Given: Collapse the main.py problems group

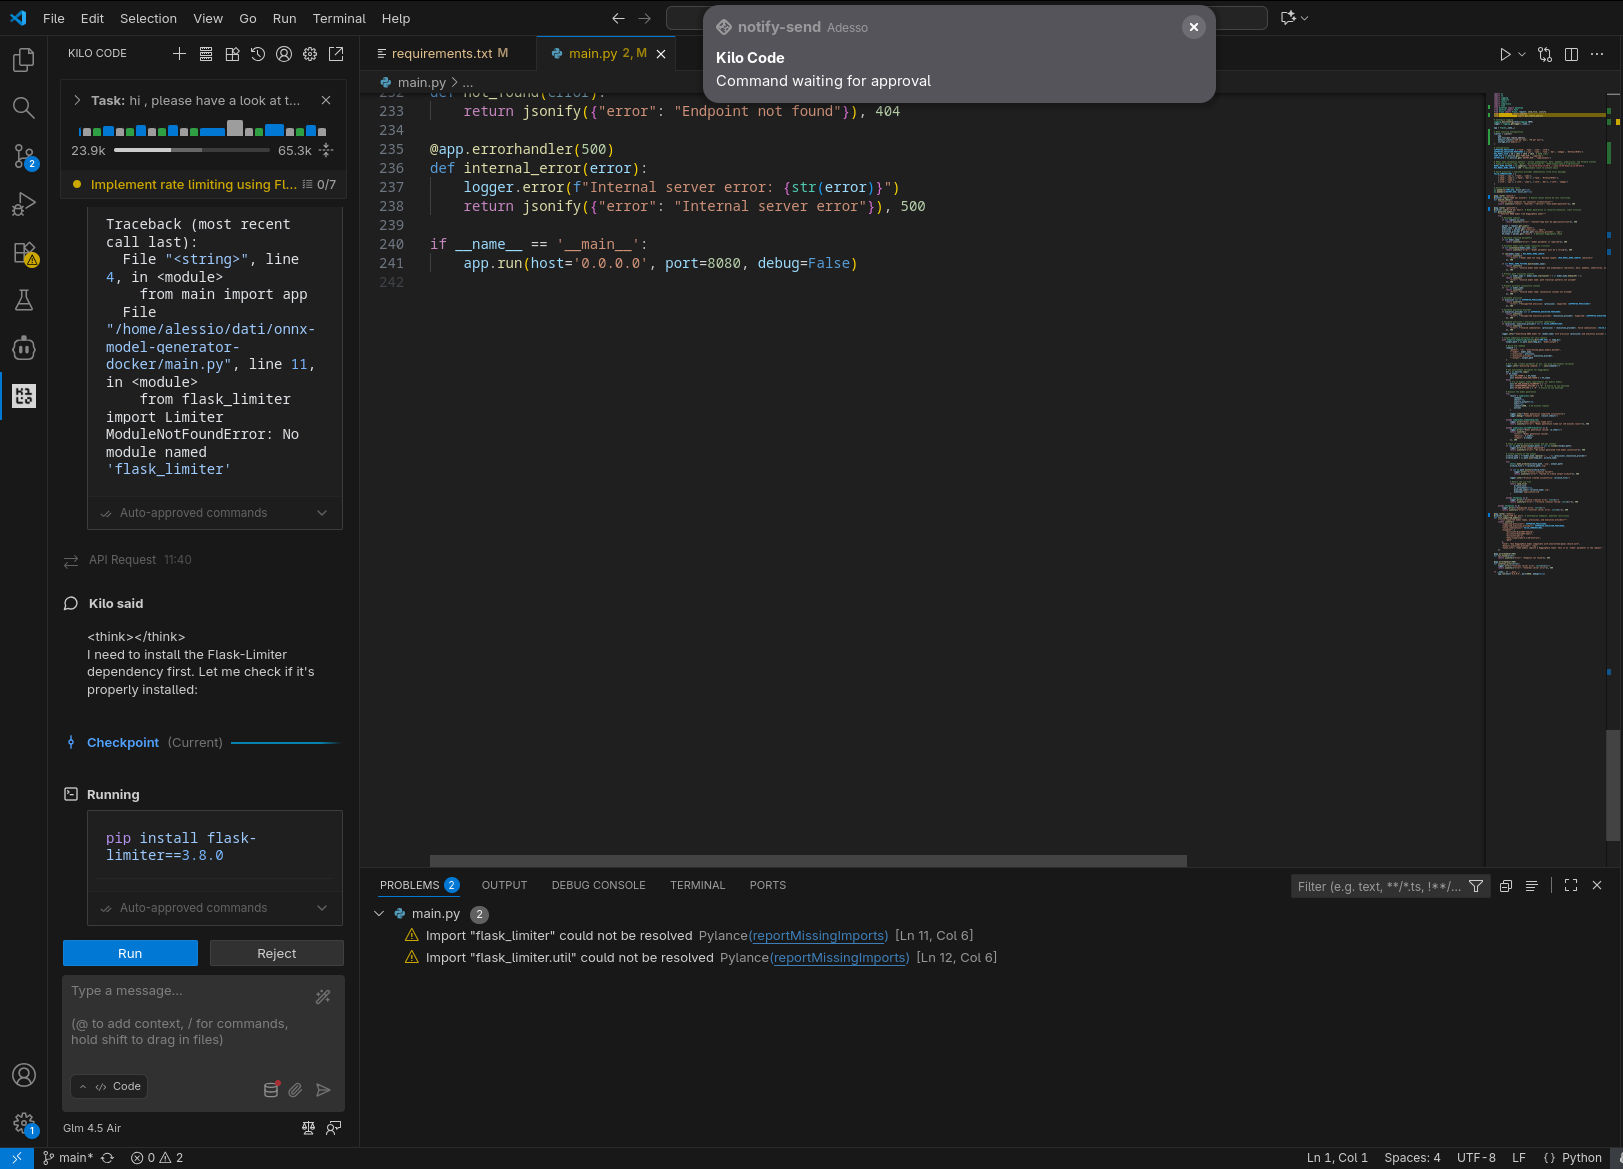Looking at the screenshot, I should coord(379,914).
